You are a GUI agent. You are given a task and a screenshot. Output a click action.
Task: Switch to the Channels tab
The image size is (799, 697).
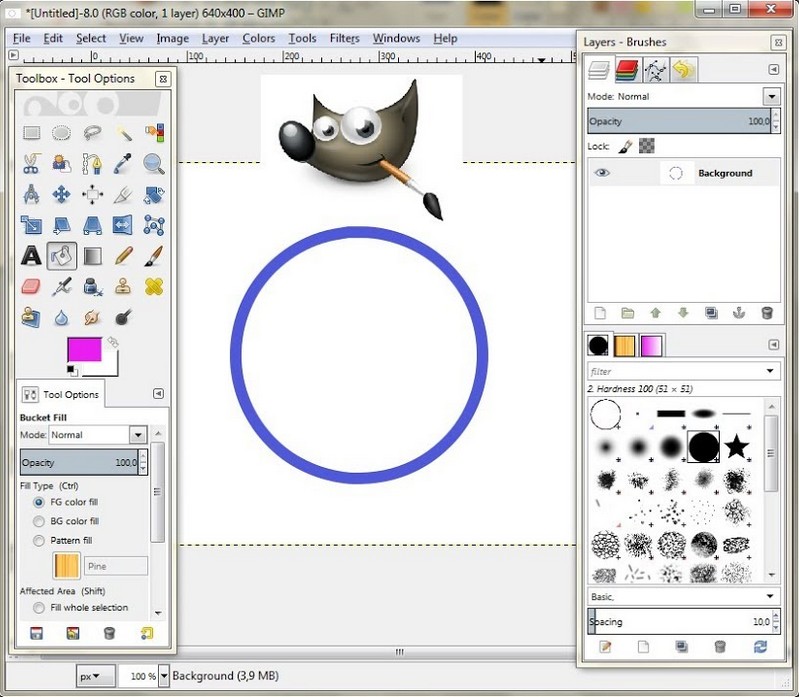(x=627, y=70)
